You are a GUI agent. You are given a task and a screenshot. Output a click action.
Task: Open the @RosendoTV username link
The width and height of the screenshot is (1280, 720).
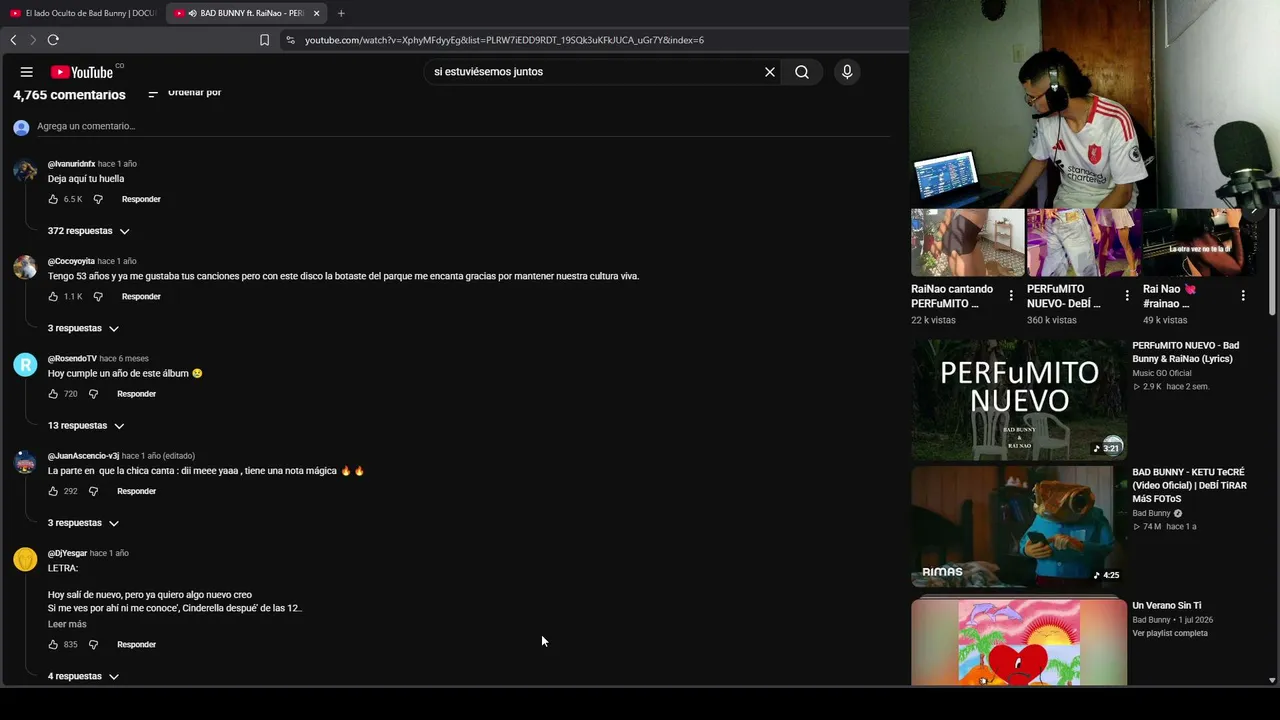(x=72, y=358)
